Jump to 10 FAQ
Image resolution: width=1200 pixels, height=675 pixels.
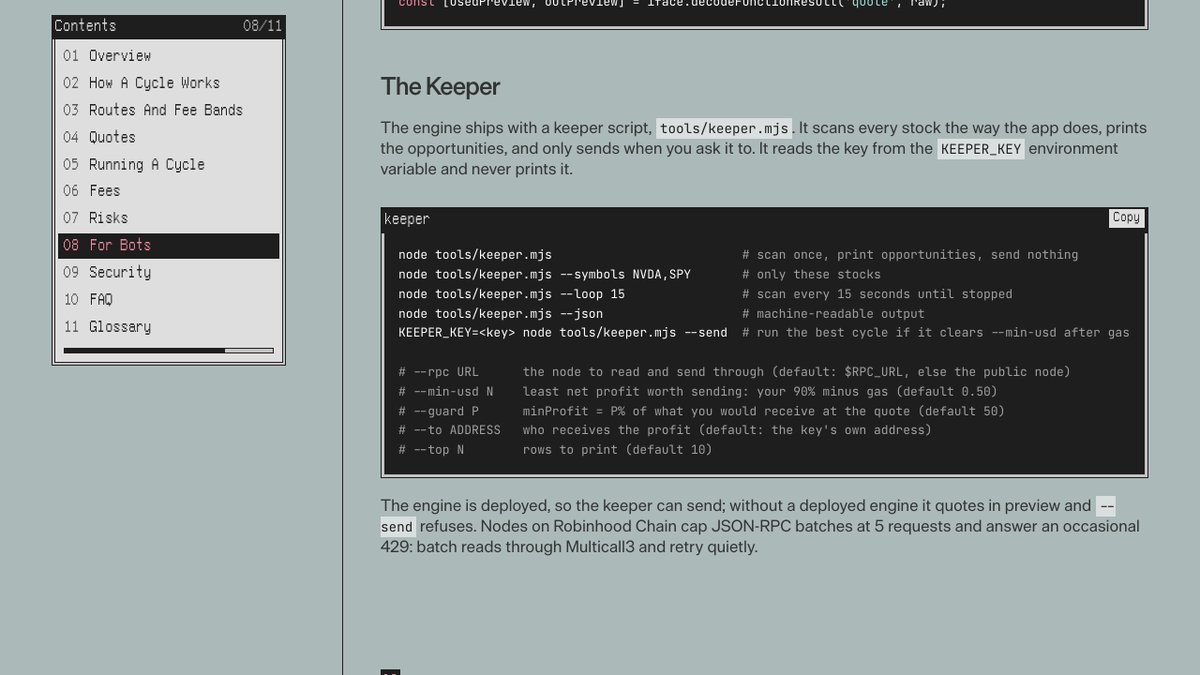[x=168, y=299]
